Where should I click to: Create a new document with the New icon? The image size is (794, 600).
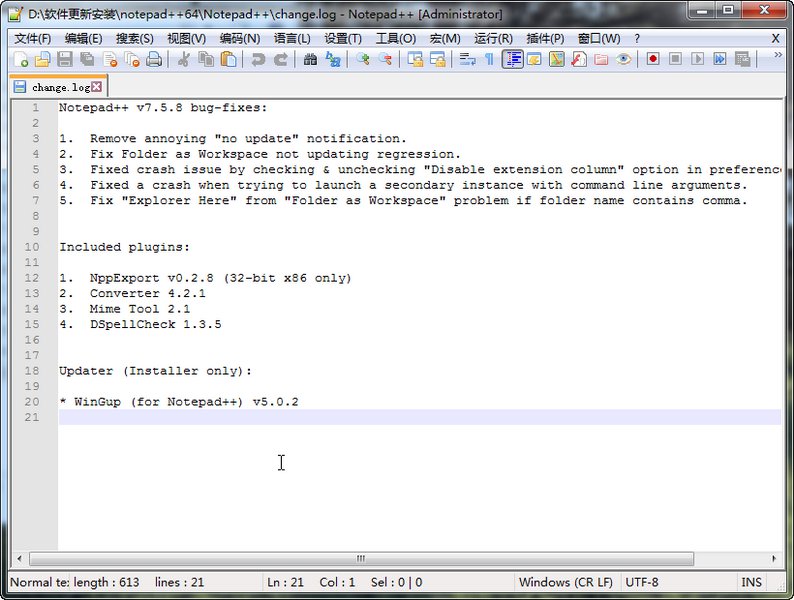(x=21, y=59)
